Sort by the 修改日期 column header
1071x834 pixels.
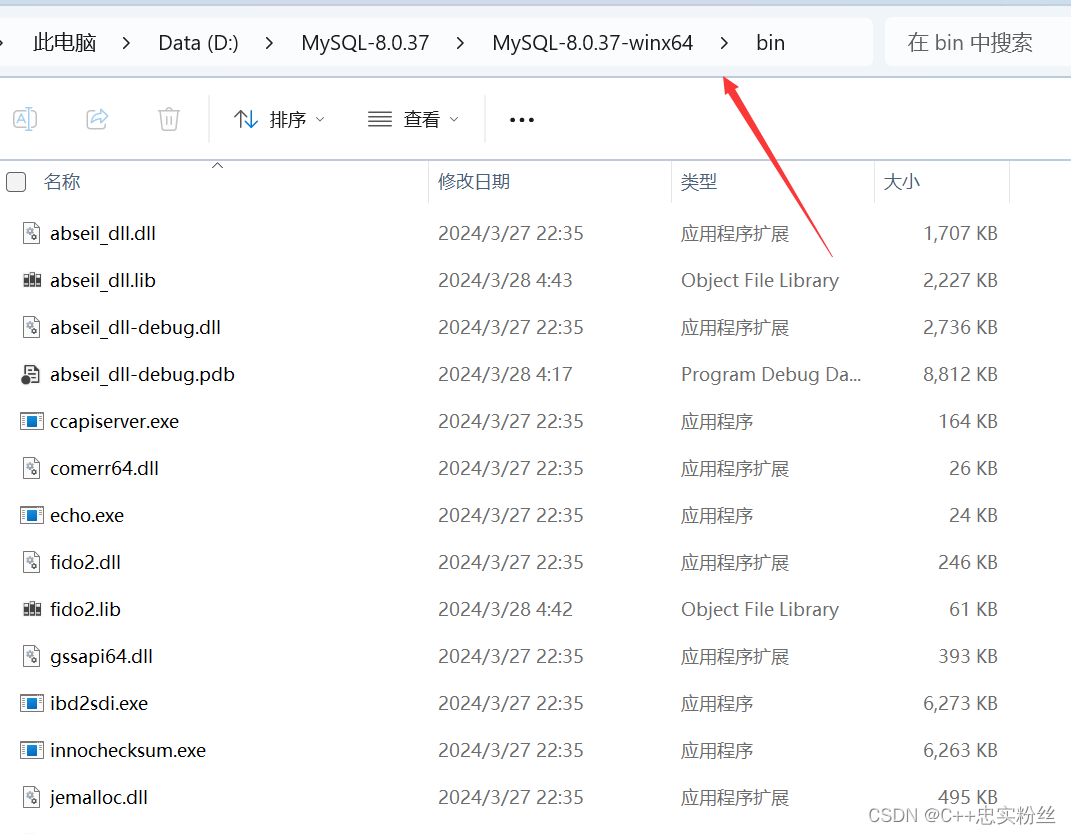(474, 182)
